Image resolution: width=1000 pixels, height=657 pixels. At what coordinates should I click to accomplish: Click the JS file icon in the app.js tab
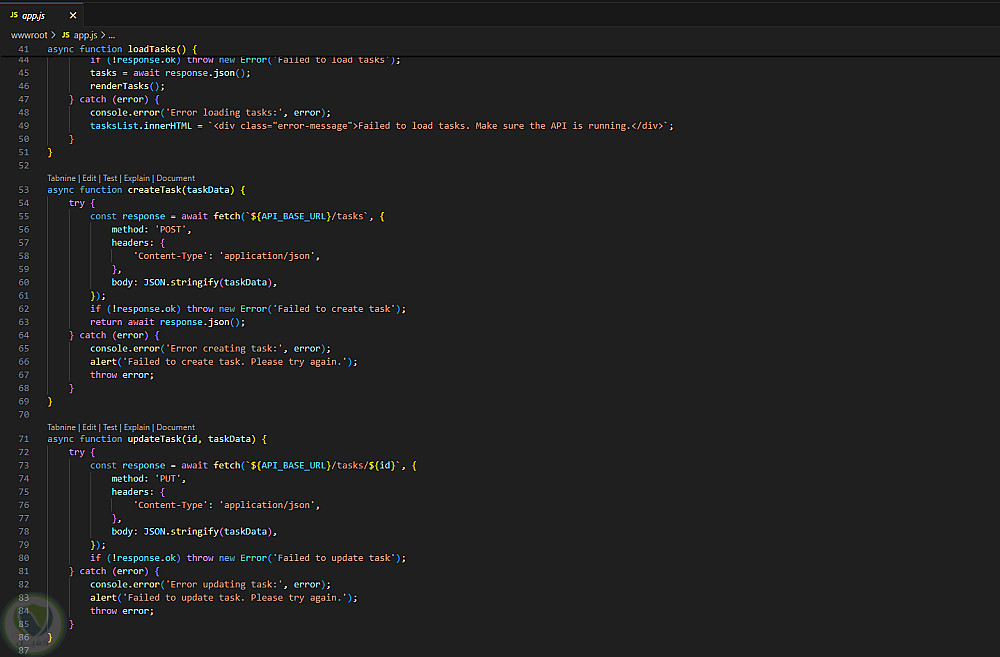14,16
